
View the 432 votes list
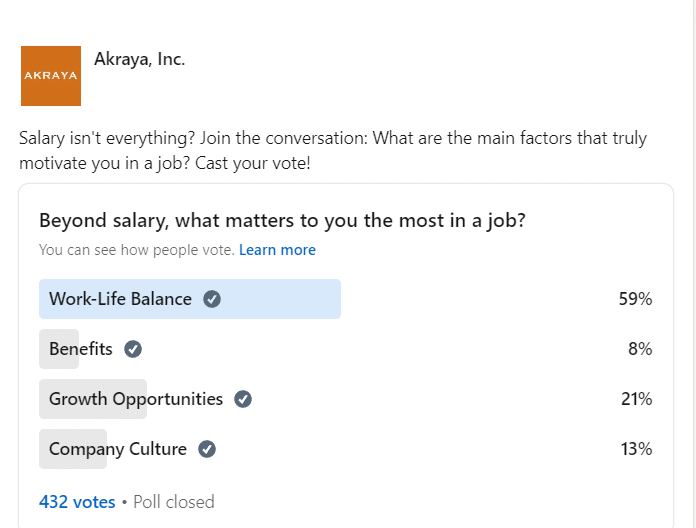(x=77, y=502)
